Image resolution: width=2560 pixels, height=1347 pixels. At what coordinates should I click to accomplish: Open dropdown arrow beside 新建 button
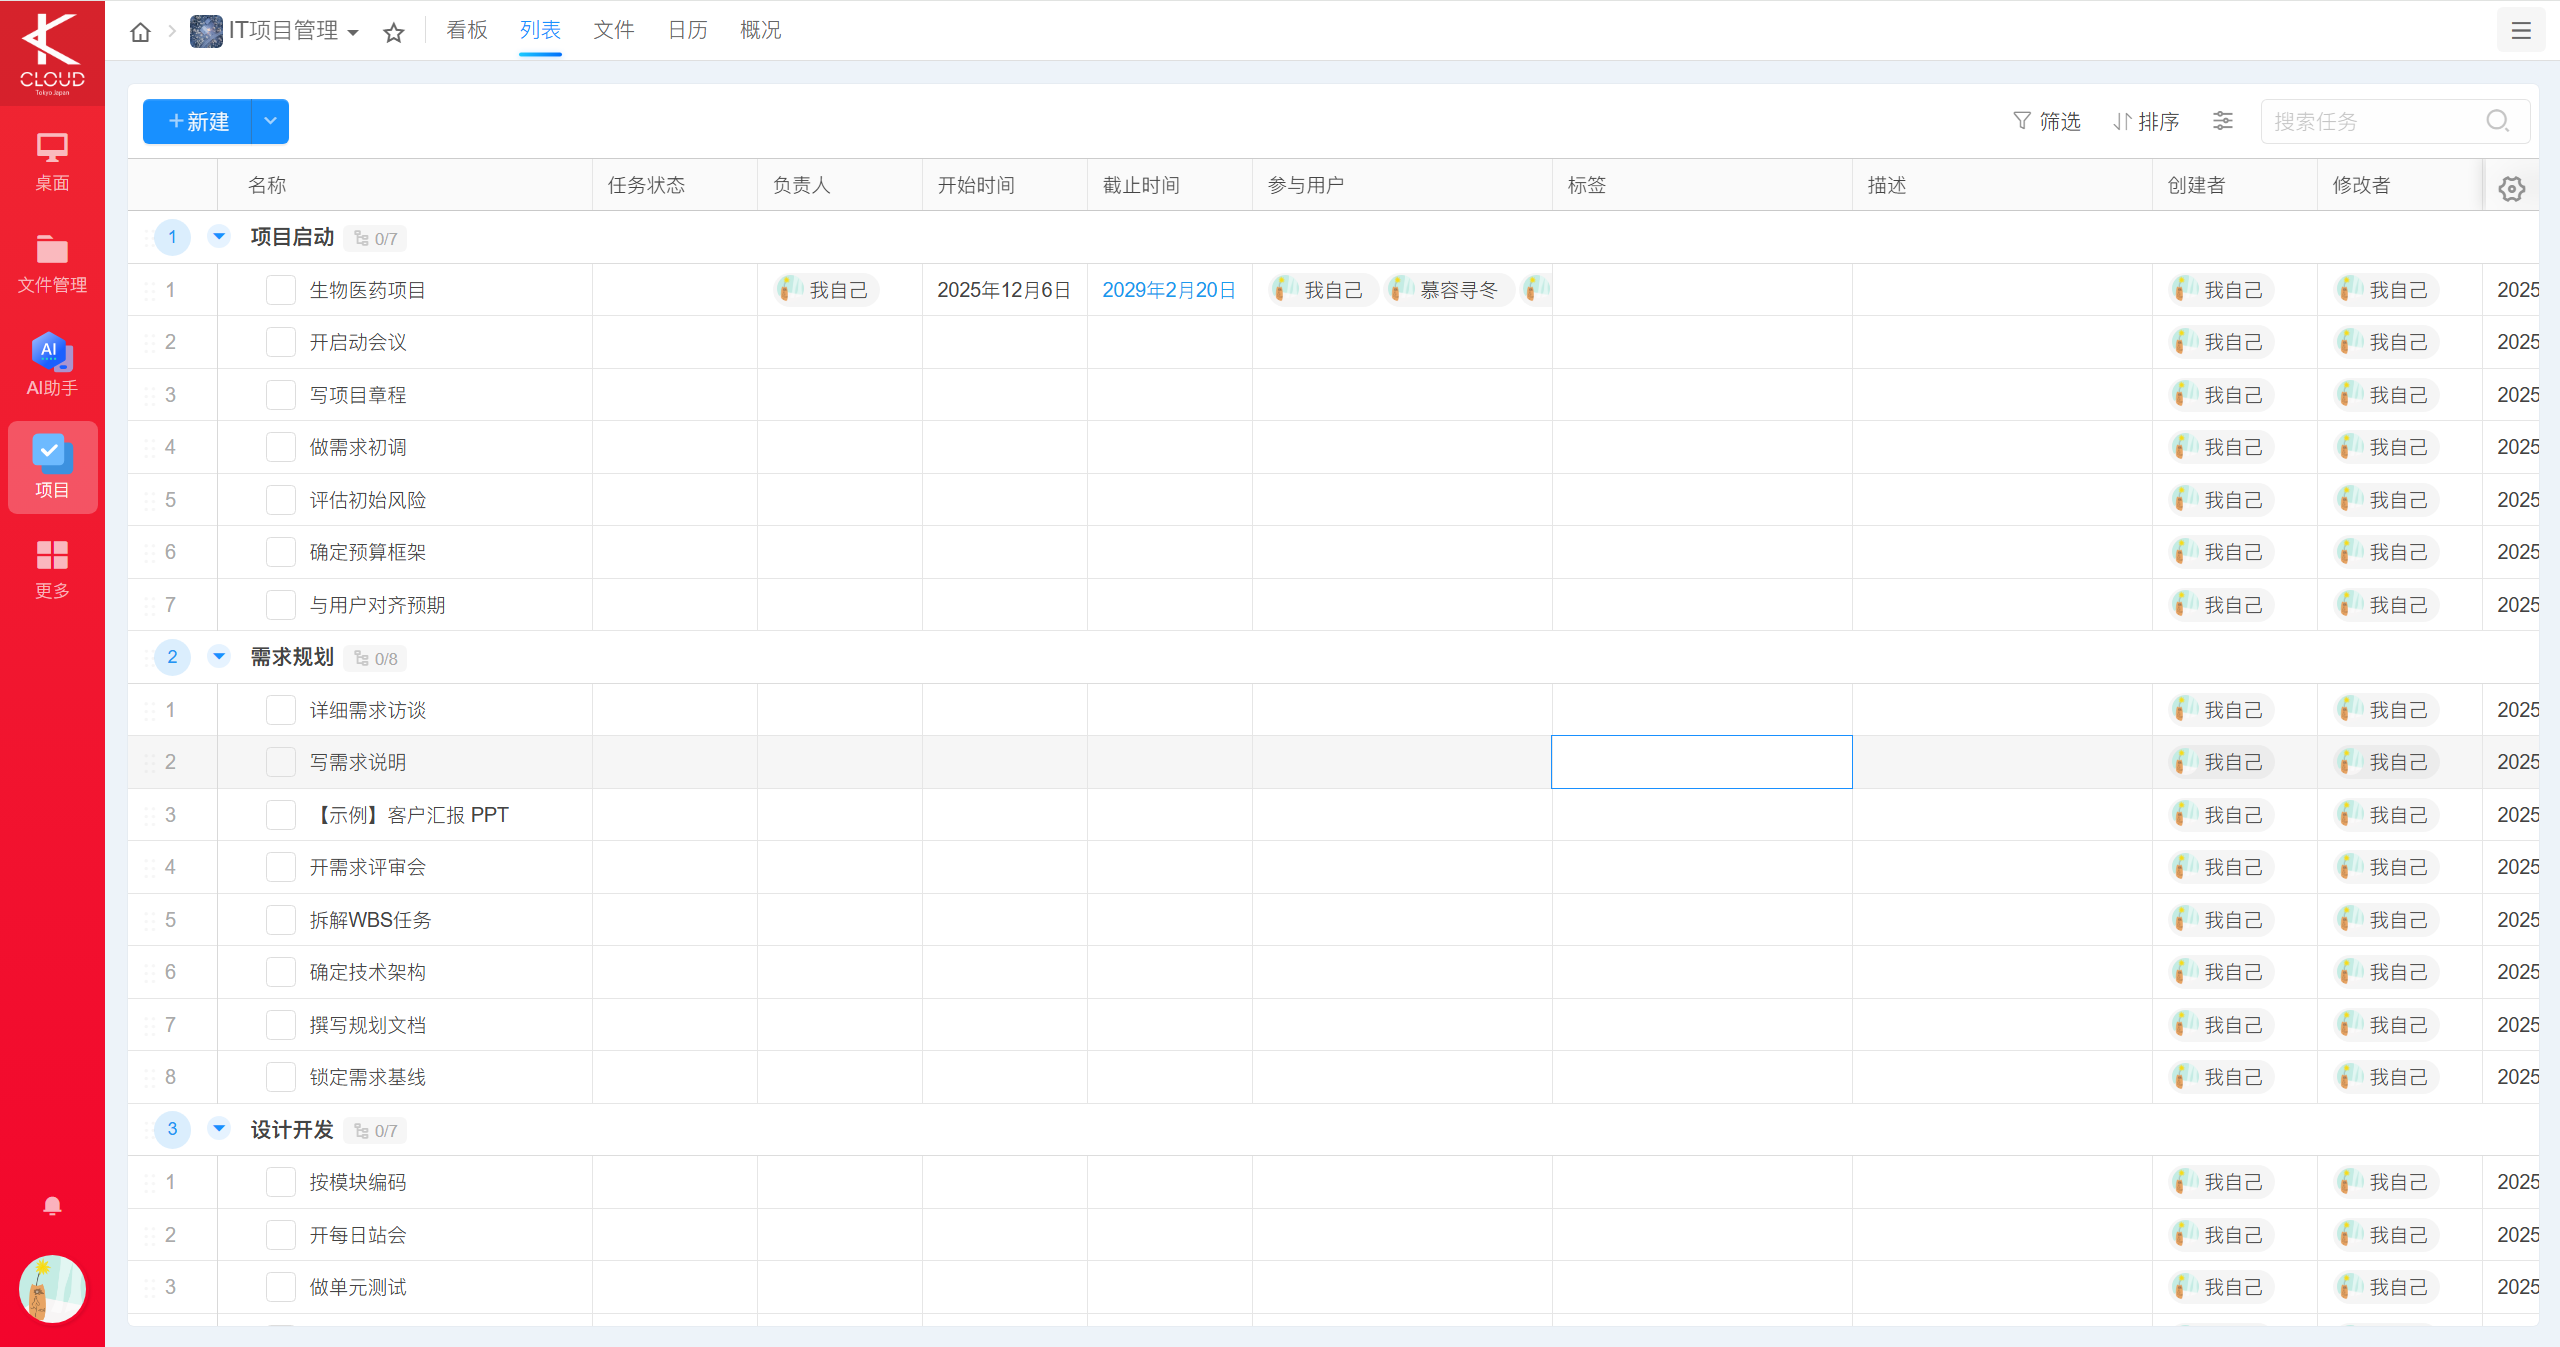coord(270,121)
